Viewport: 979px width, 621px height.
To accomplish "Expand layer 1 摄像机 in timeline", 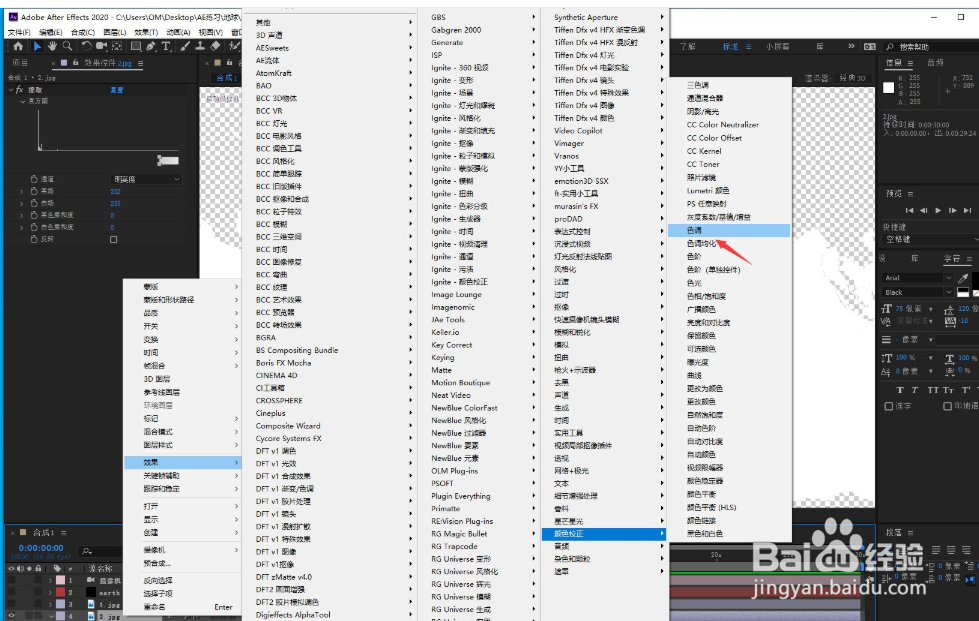I will pyautogui.click(x=50, y=580).
